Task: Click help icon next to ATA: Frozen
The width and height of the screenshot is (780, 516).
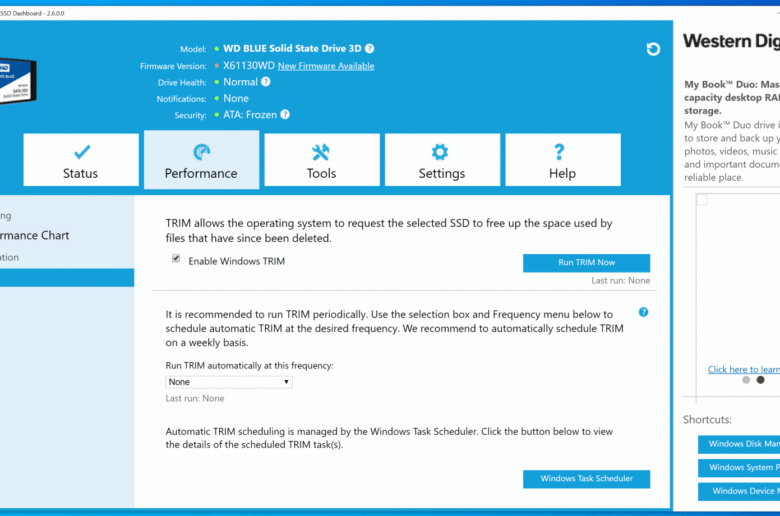Action: (x=285, y=114)
